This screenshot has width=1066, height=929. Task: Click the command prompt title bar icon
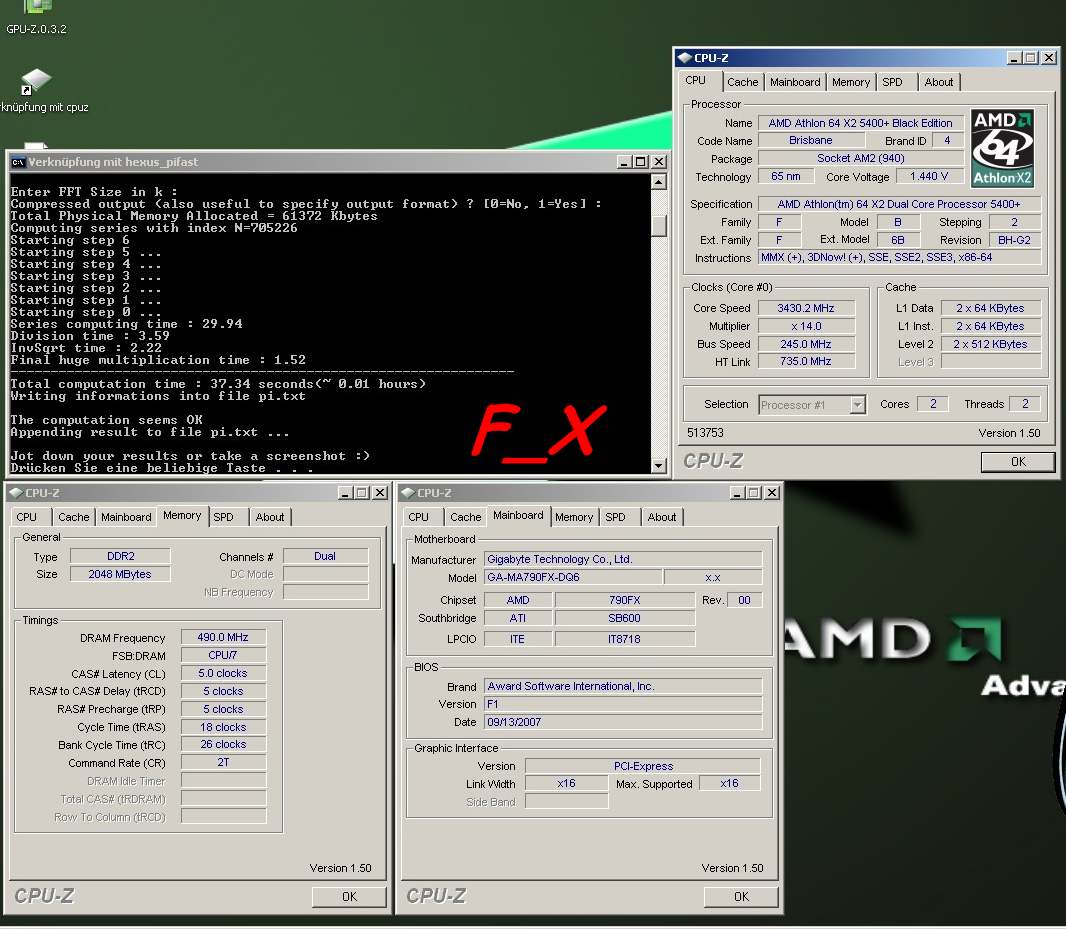[x=18, y=162]
